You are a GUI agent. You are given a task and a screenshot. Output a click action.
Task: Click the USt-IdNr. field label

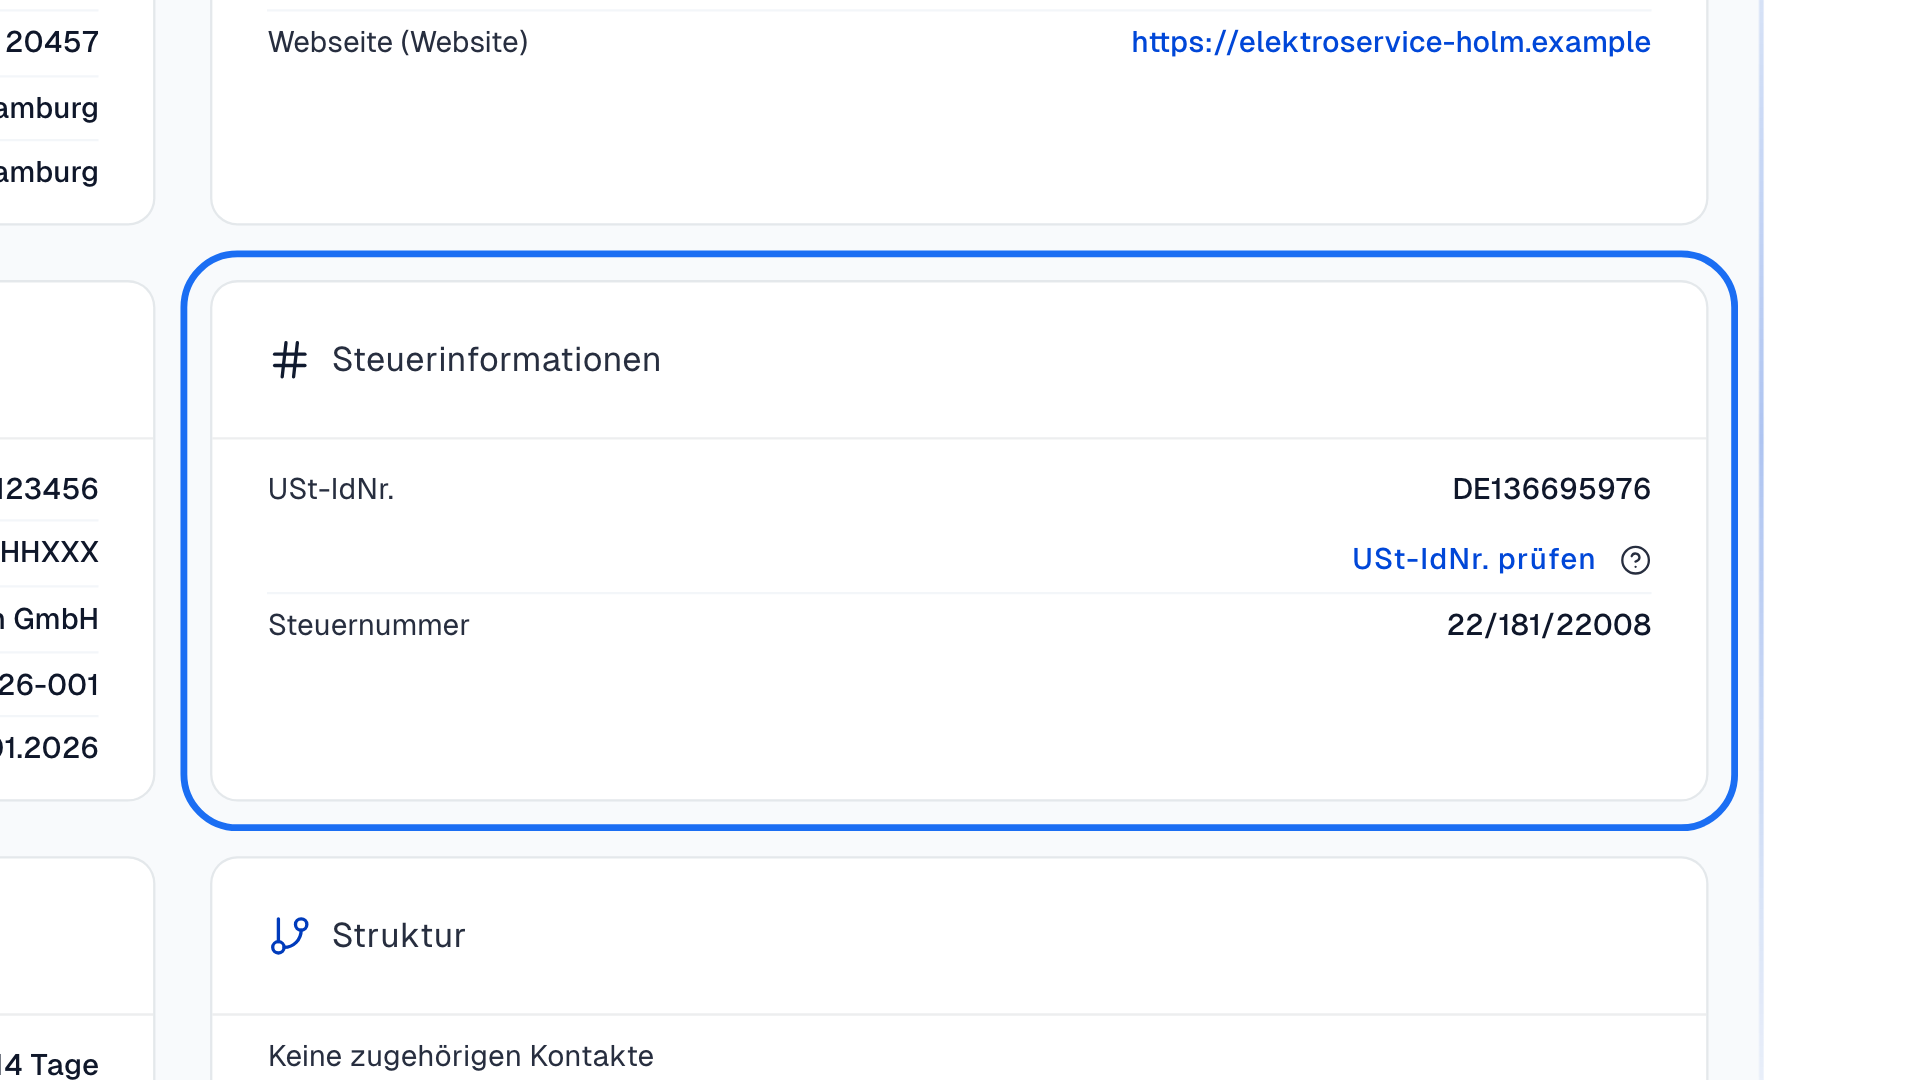coord(331,489)
